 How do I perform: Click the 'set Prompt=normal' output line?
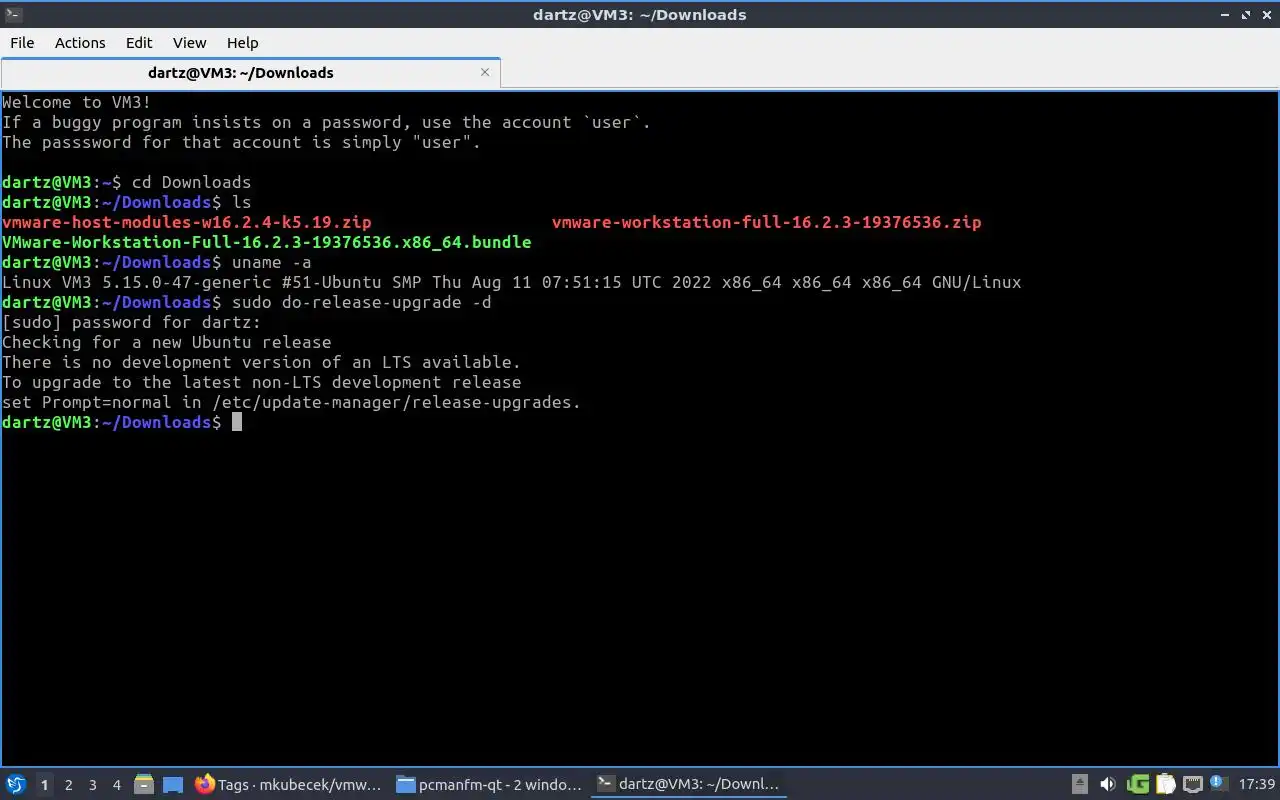(x=292, y=402)
